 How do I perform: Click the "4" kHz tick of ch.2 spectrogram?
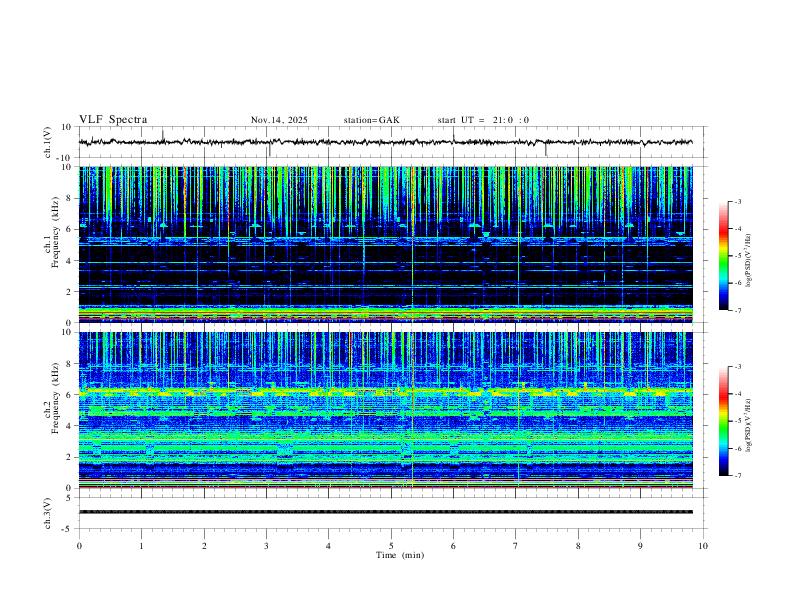(x=69, y=426)
